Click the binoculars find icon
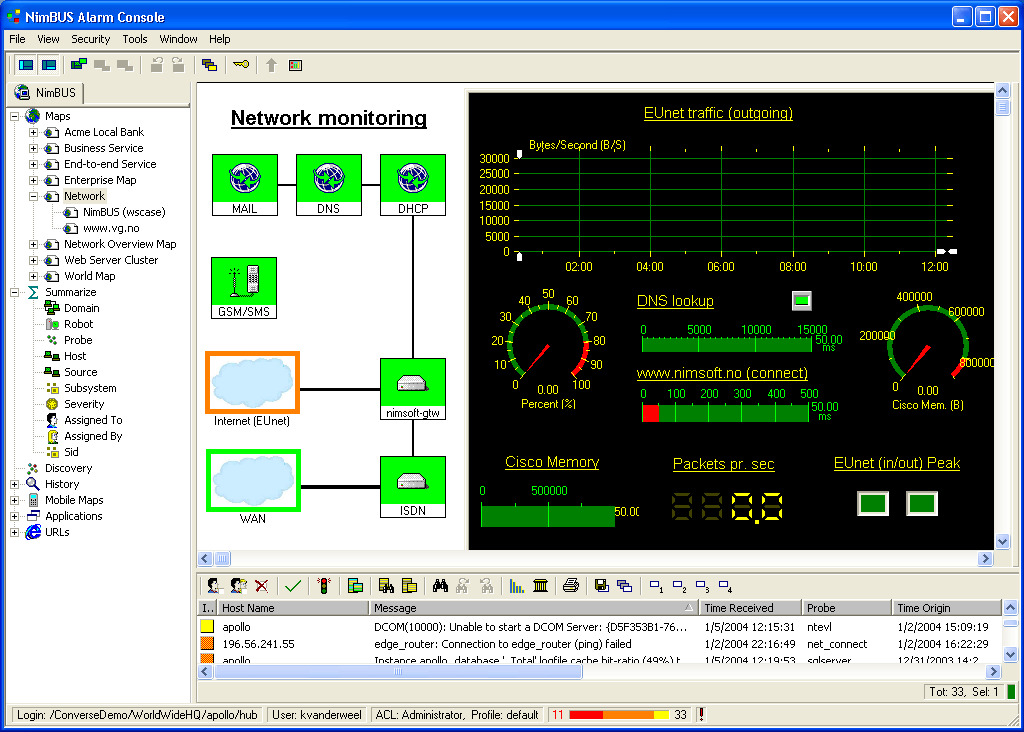 click(x=440, y=586)
